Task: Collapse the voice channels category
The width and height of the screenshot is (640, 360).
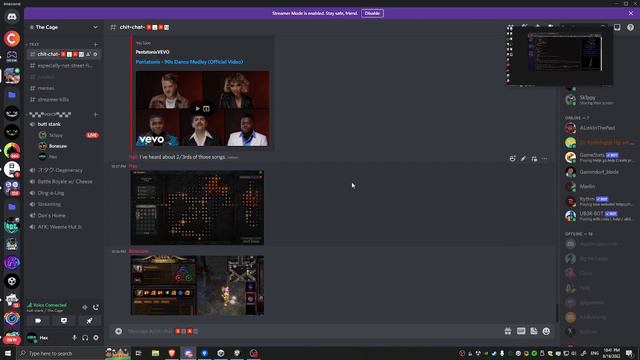Action: (x=50, y=114)
